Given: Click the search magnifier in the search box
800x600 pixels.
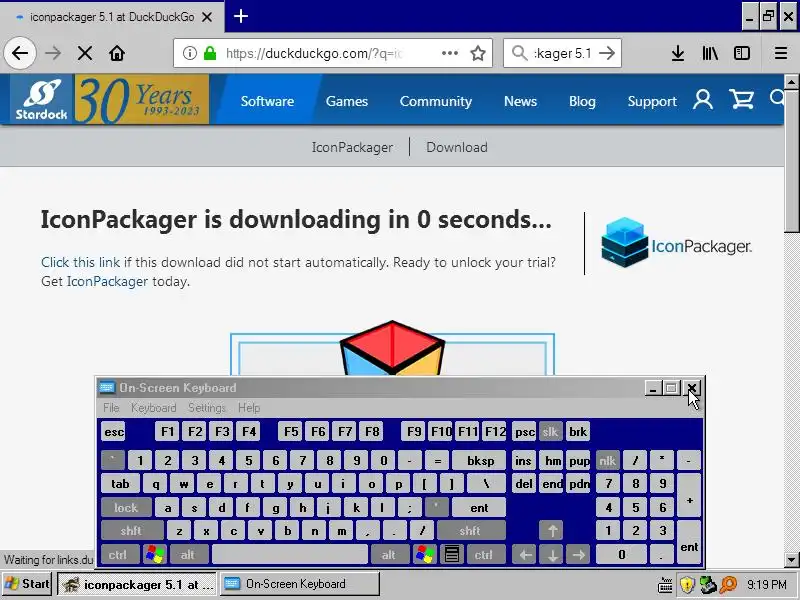Looking at the screenshot, I should 519,53.
